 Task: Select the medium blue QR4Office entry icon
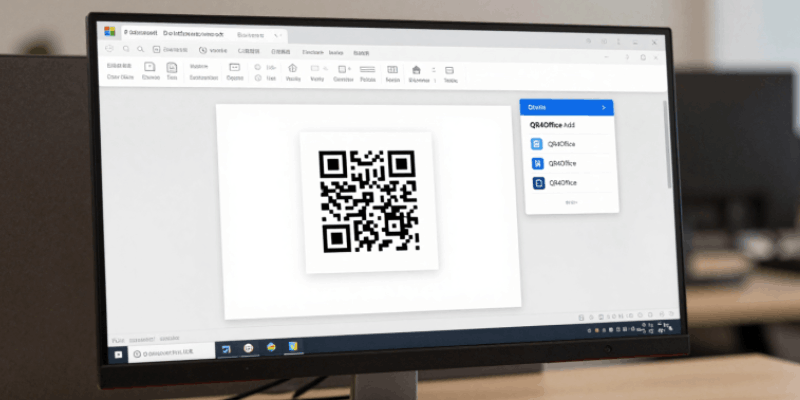click(538, 163)
